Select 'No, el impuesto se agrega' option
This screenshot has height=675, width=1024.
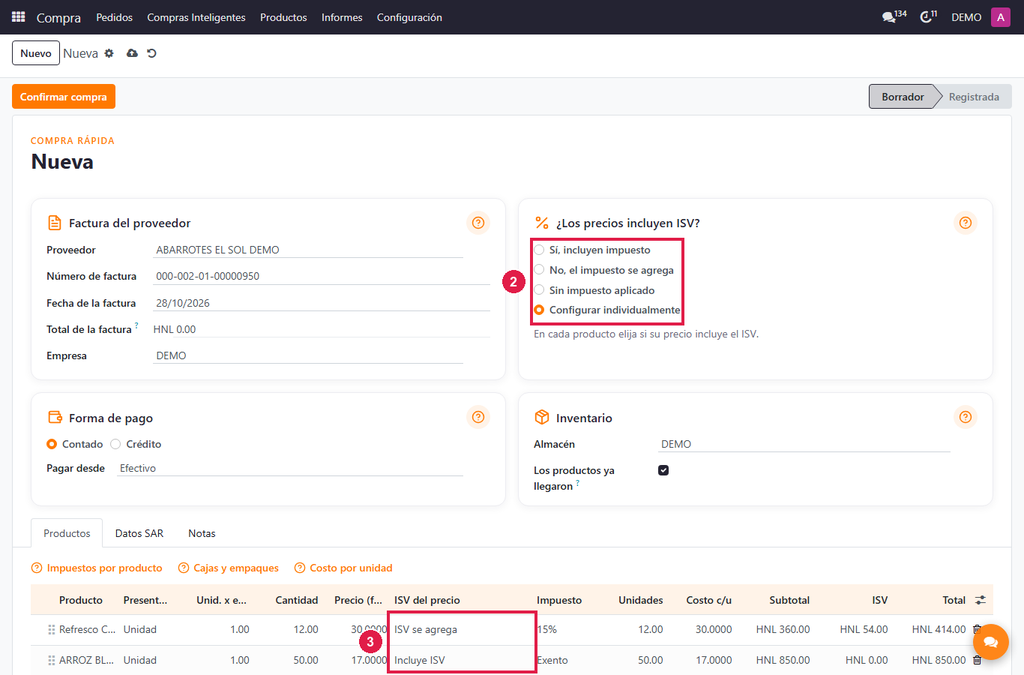[539, 270]
